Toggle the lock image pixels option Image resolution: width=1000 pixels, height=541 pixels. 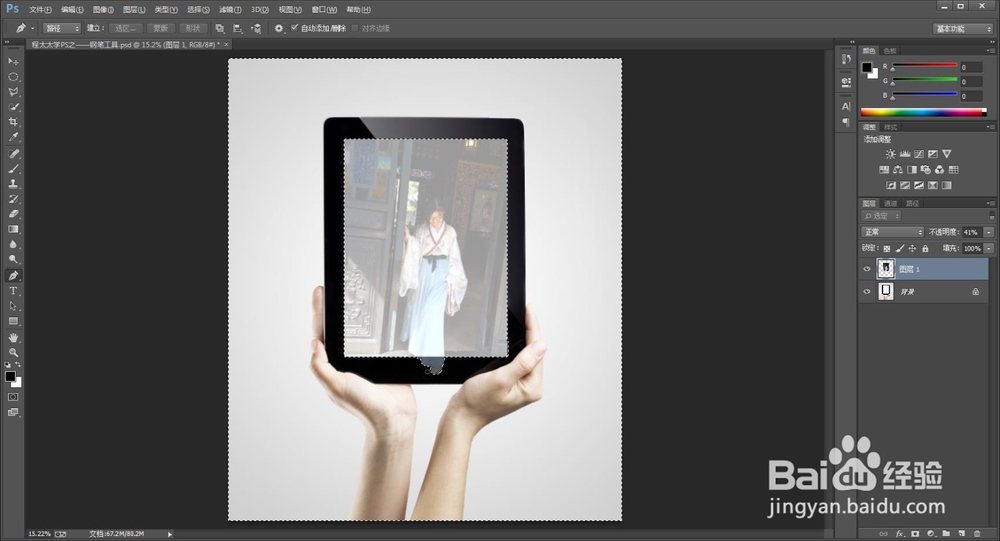pos(900,248)
